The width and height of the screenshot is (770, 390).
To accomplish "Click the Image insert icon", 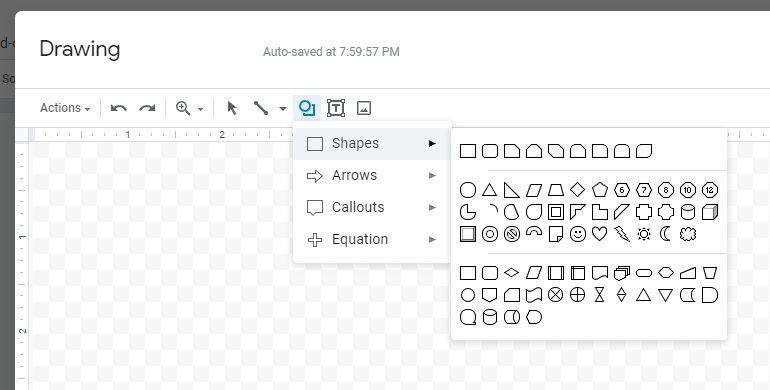I will pyautogui.click(x=363, y=108).
